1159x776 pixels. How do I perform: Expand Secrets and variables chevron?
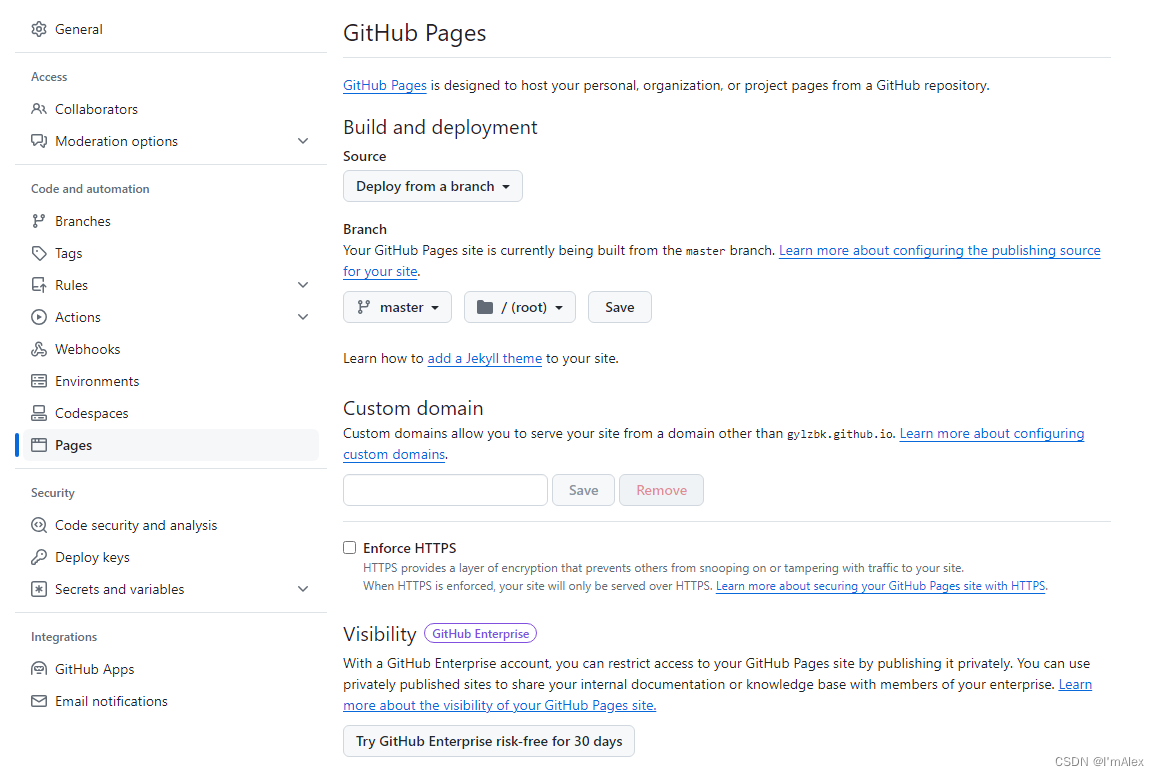click(x=303, y=589)
